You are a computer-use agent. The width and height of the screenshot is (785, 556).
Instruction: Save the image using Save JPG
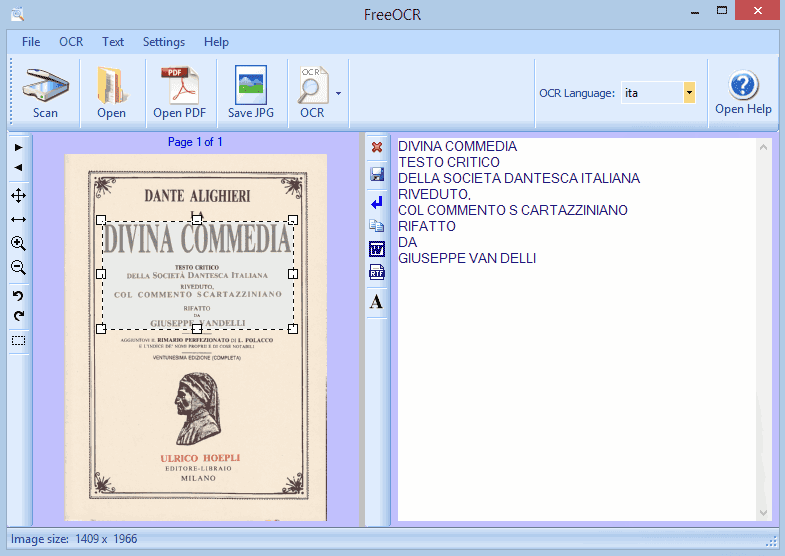pos(251,93)
